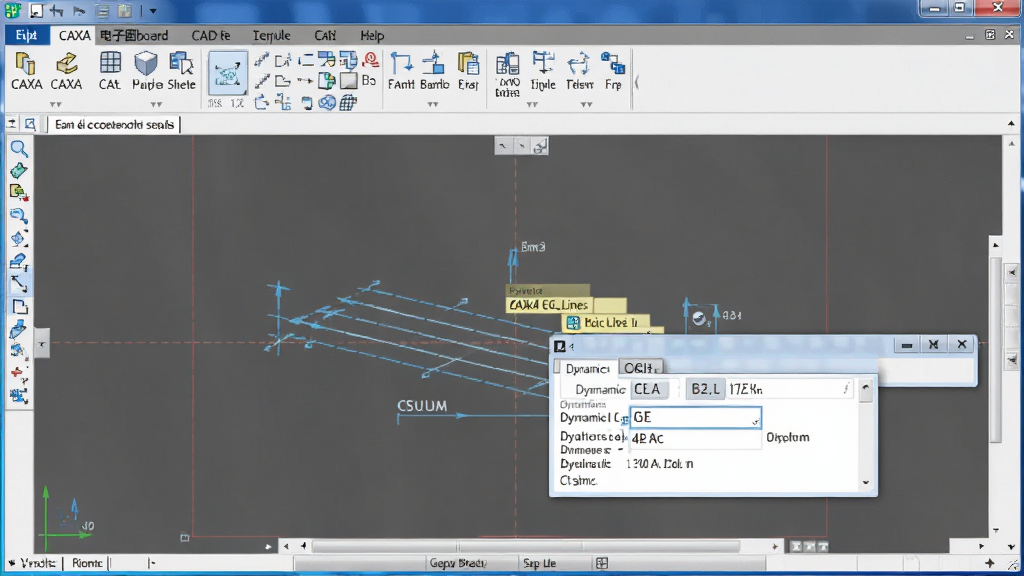This screenshot has width=1024, height=576.
Task: Open the GE combo box dropdown
Action: click(755, 422)
